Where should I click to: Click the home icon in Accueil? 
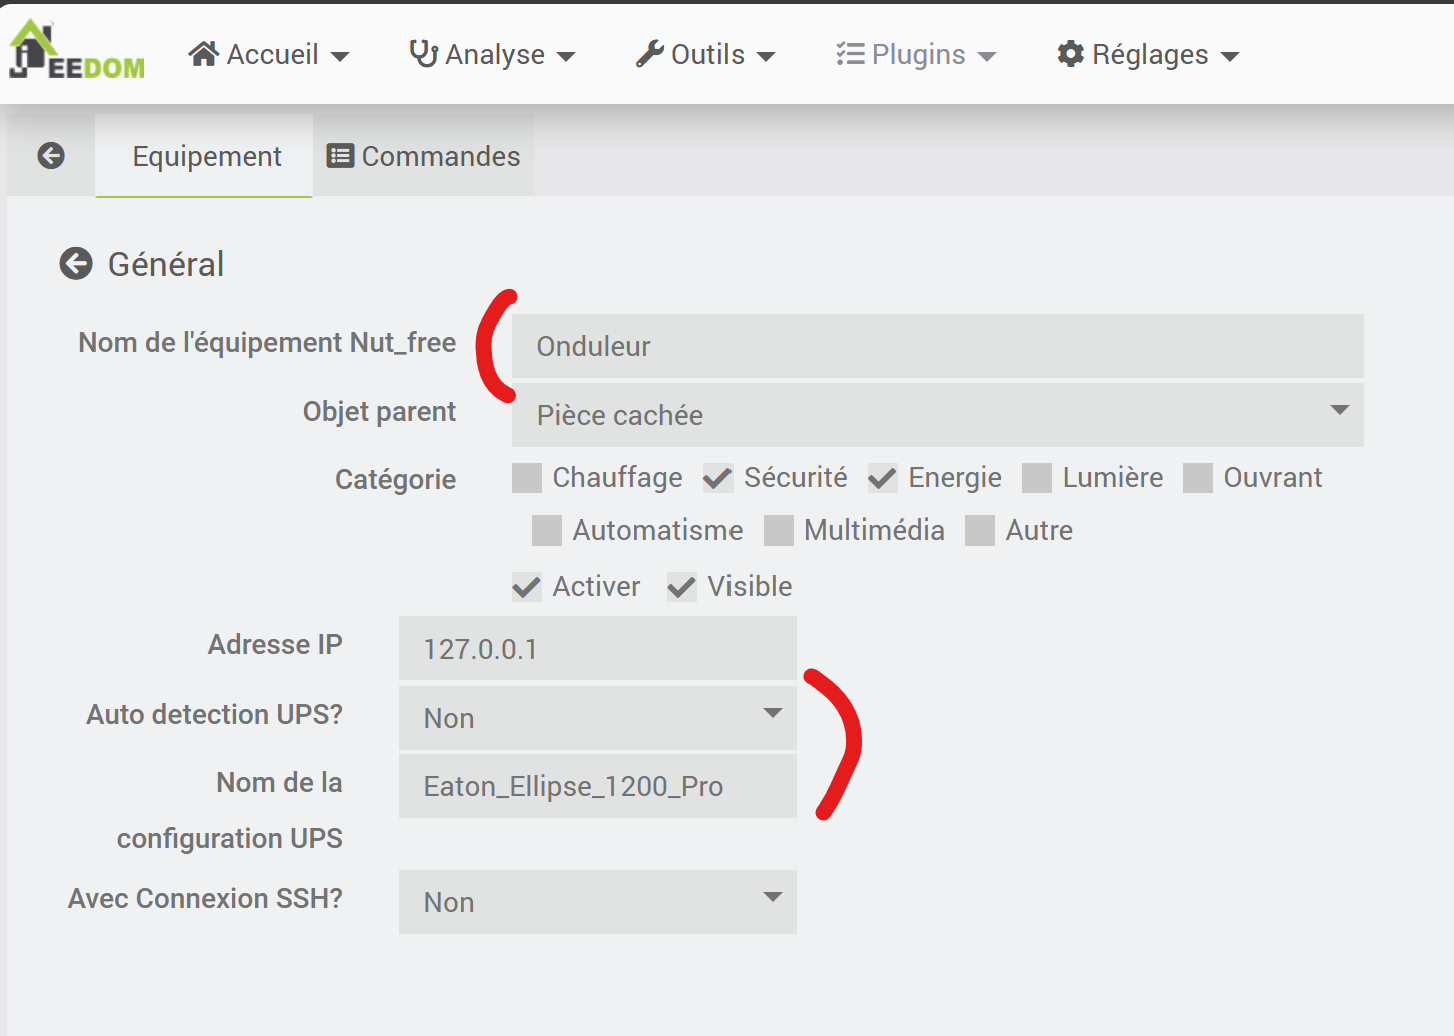click(x=204, y=54)
